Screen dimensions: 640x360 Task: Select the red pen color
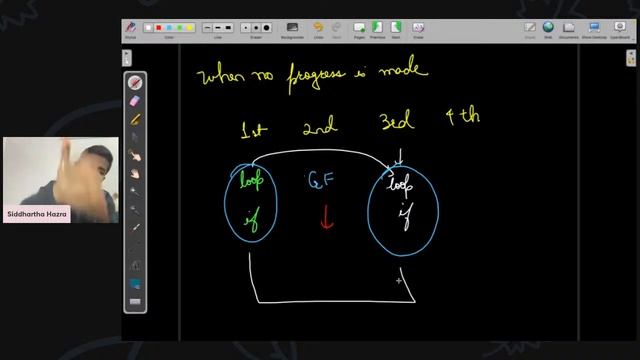tap(159, 28)
